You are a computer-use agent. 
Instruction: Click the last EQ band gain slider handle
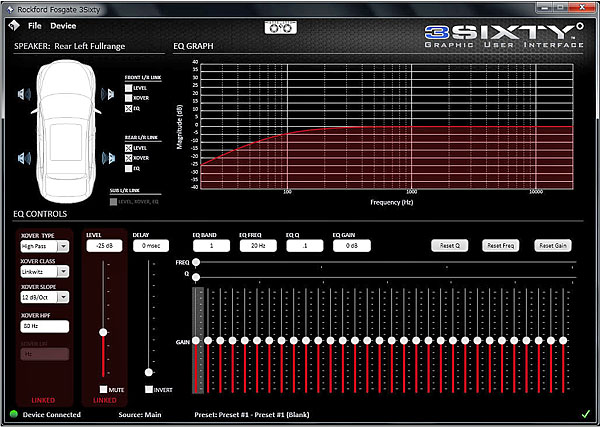(x=563, y=341)
